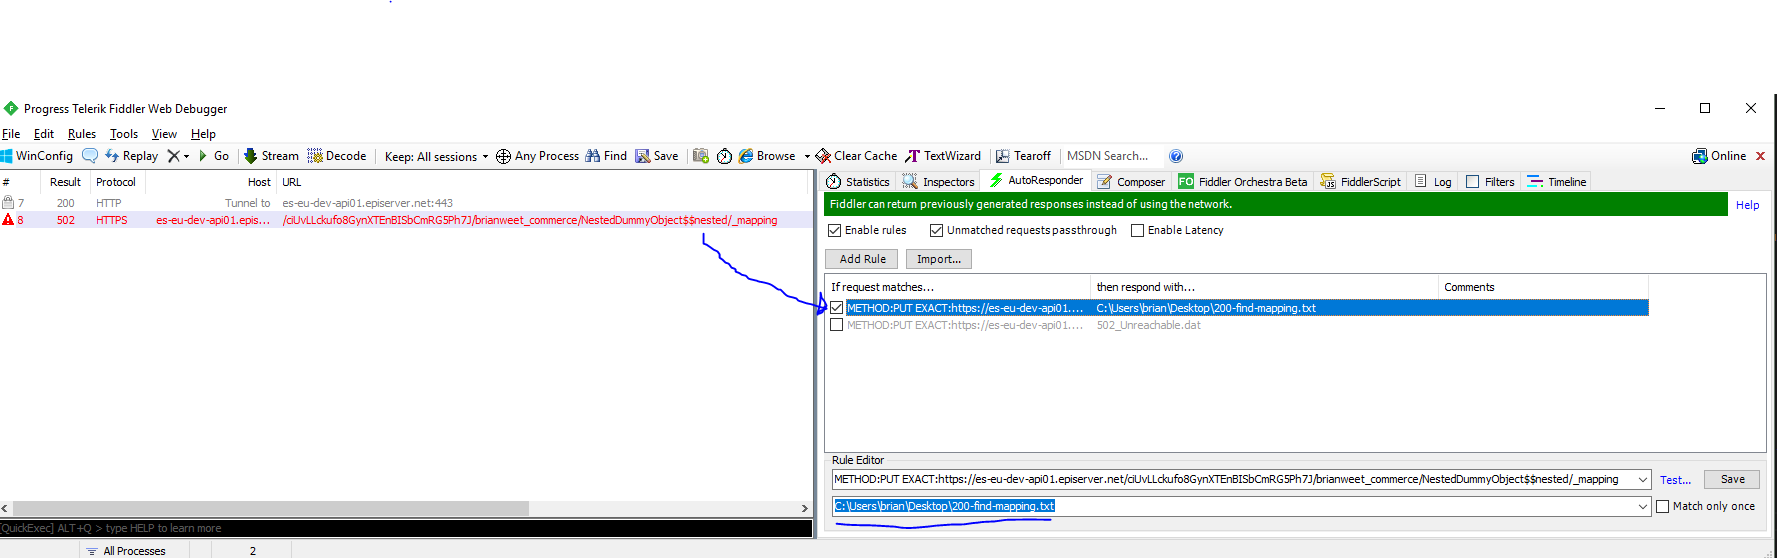
Task: Open the View menu
Action: (164, 134)
